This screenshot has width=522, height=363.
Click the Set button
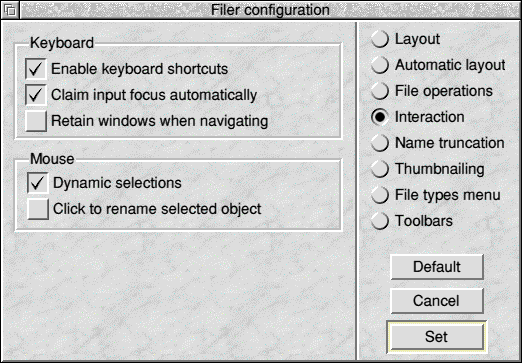[437, 337]
